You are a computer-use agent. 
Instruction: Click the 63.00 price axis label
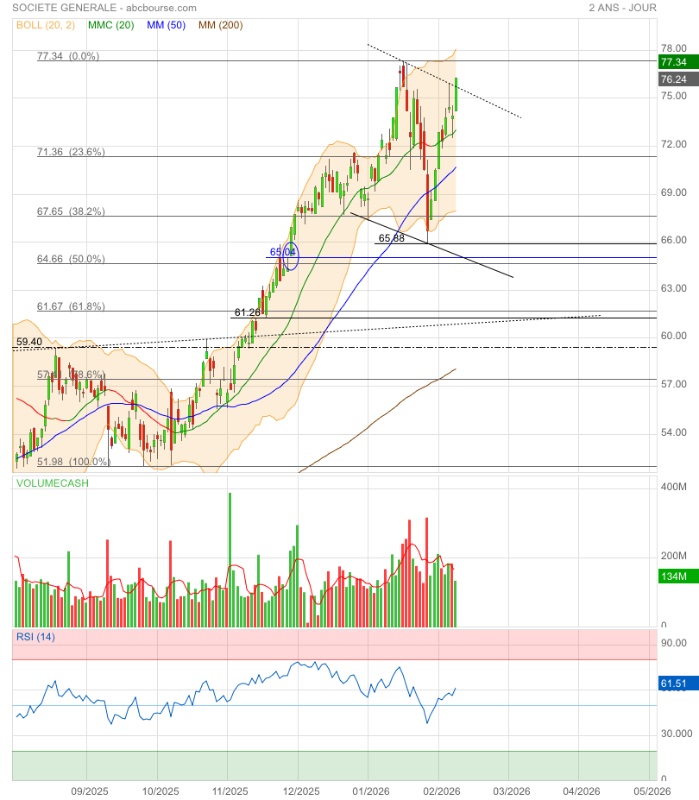click(x=673, y=288)
